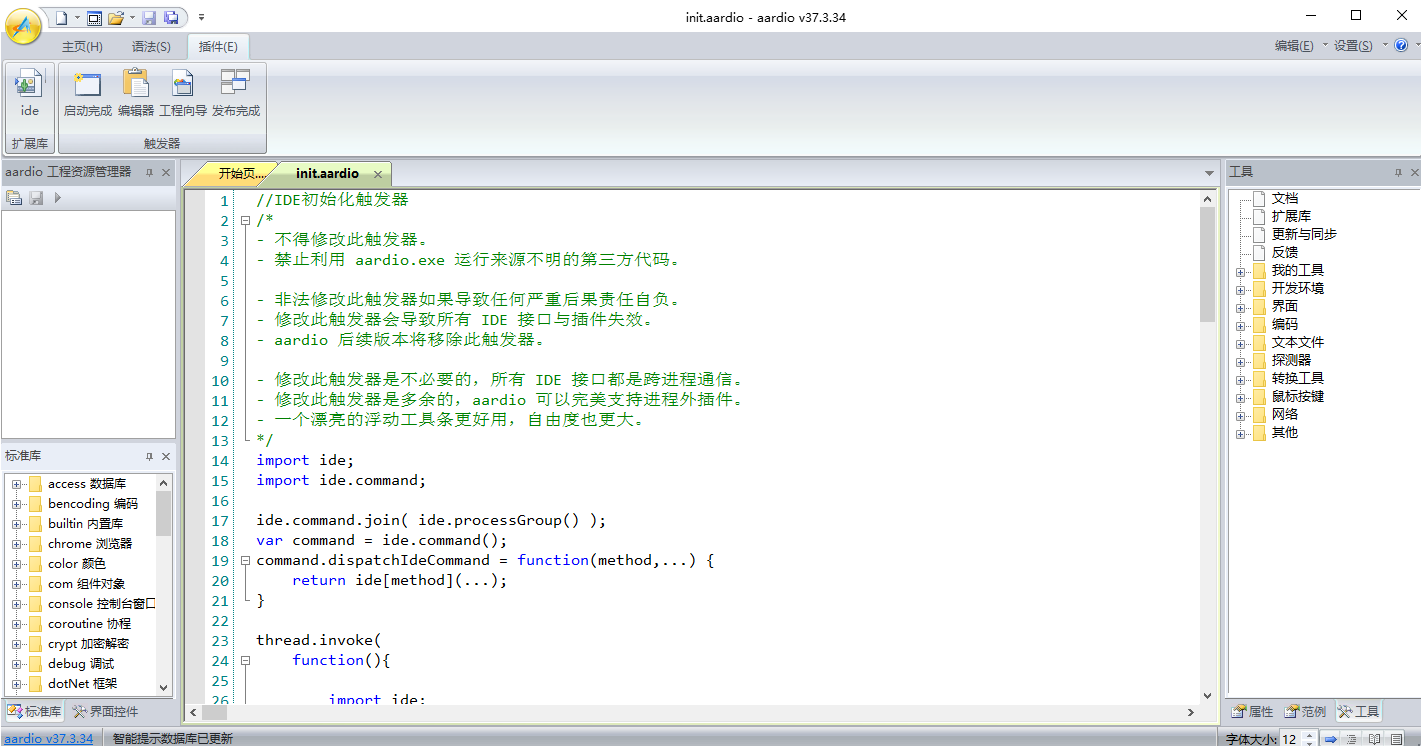The image size is (1421, 746).
Task: Expand the chrome 浏览器 library node
Action: [x=17, y=544]
